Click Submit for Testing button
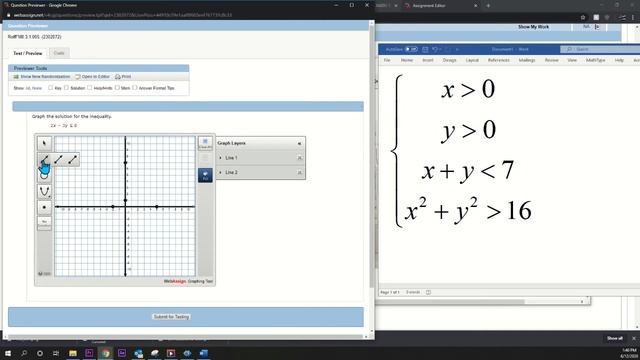640x360 pixels. pos(171,317)
